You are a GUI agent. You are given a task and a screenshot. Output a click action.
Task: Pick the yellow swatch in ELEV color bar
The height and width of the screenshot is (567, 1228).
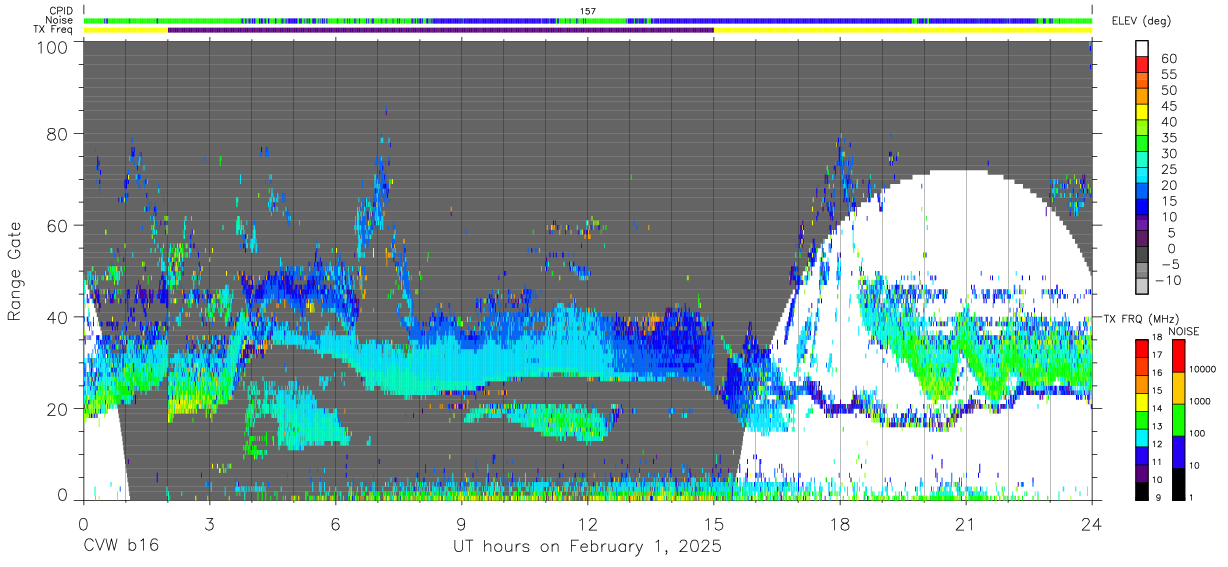pyautogui.click(x=1142, y=112)
